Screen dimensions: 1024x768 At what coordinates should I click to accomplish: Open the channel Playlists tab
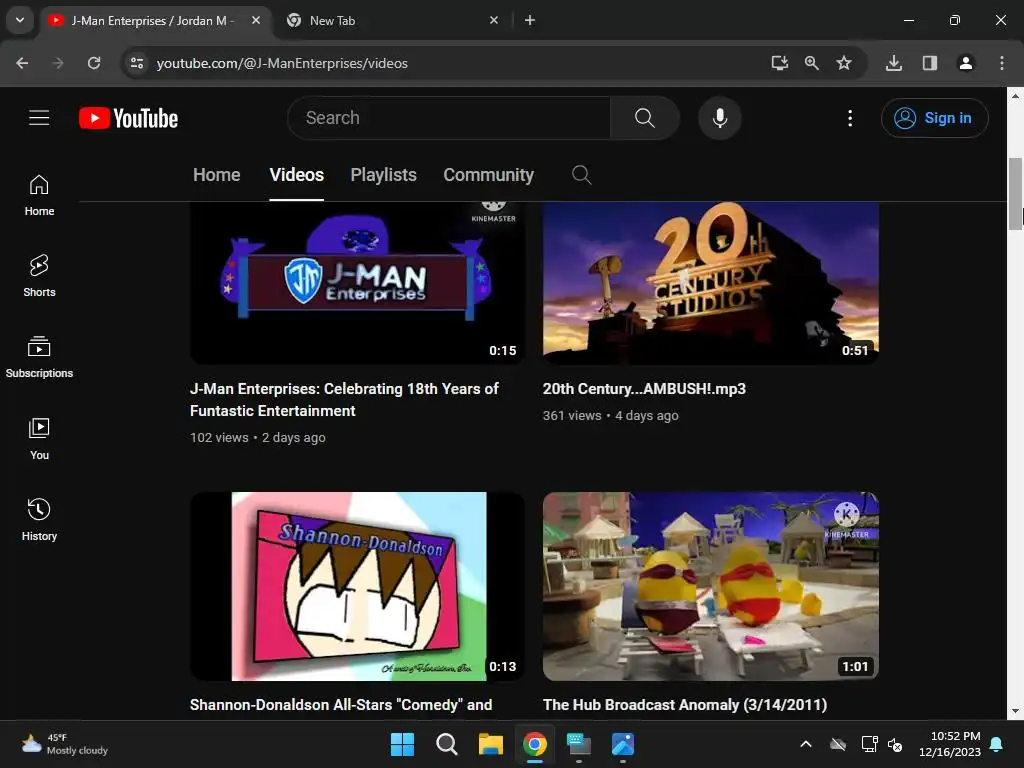pyautogui.click(x=383, y=175)
